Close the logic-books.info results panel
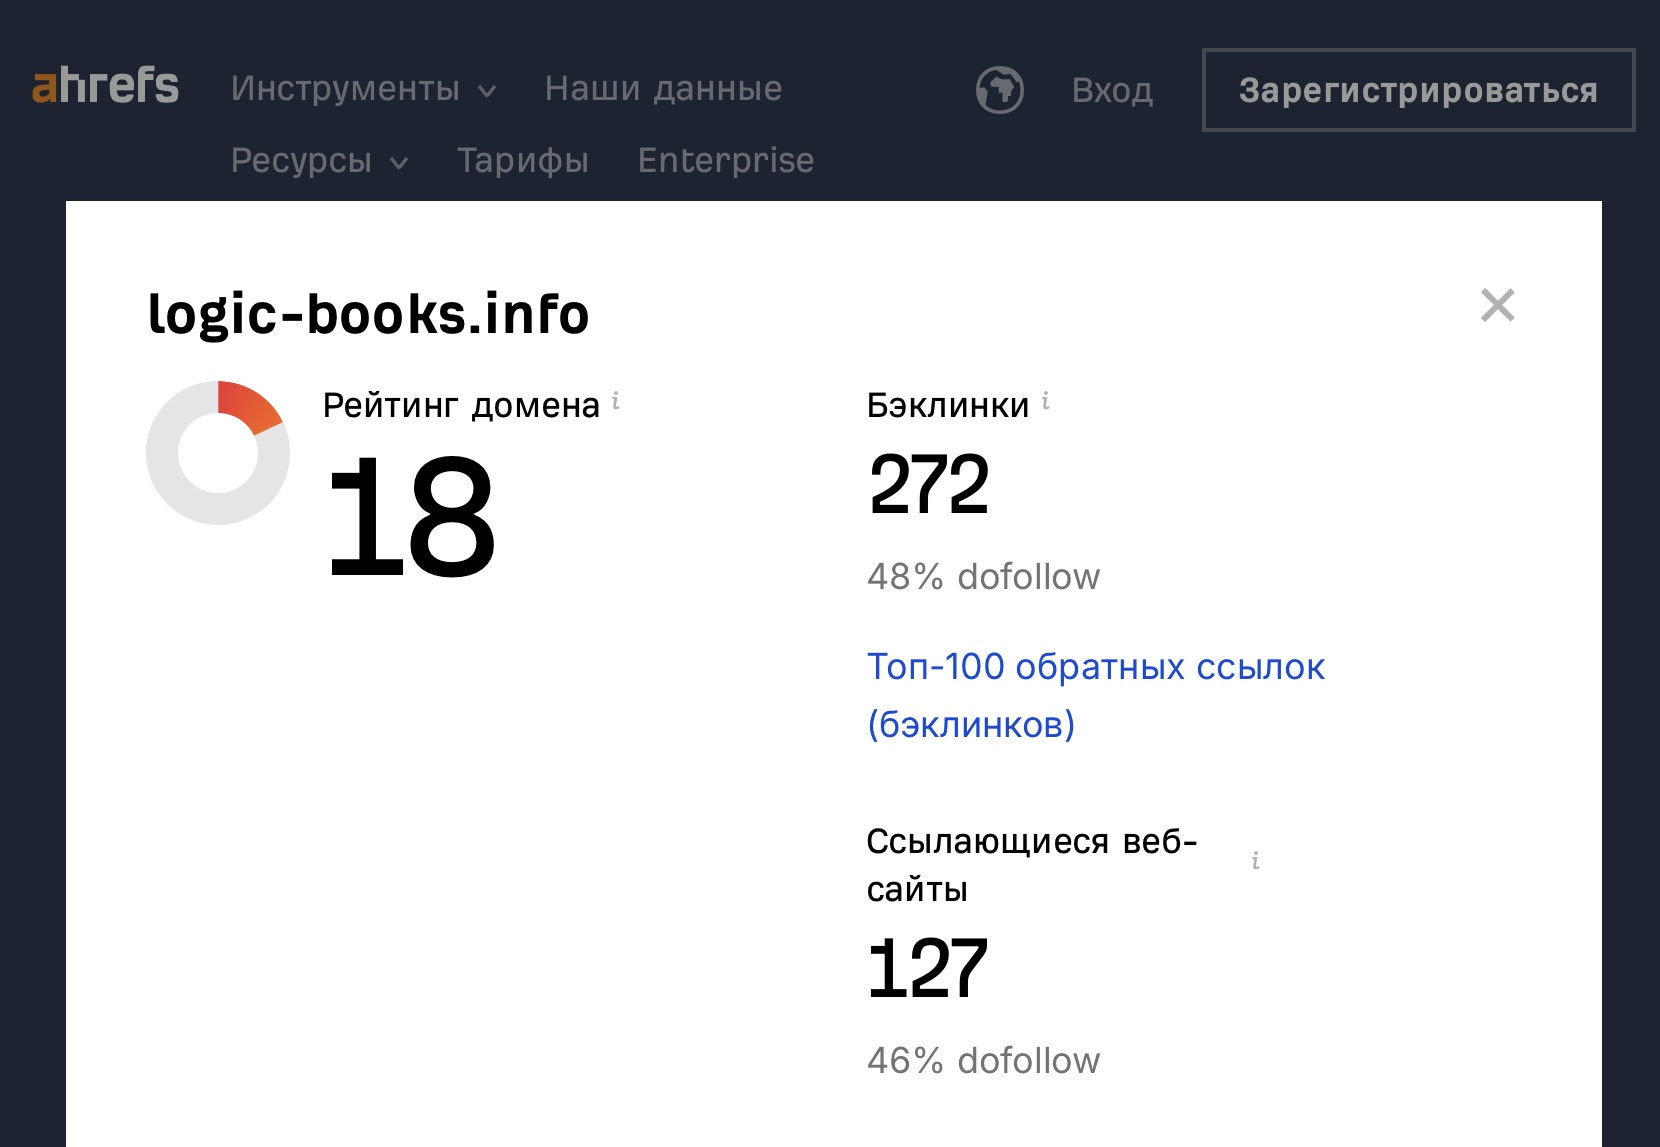This screenshot has height=1147, width=1660. tap(1497, 305)
